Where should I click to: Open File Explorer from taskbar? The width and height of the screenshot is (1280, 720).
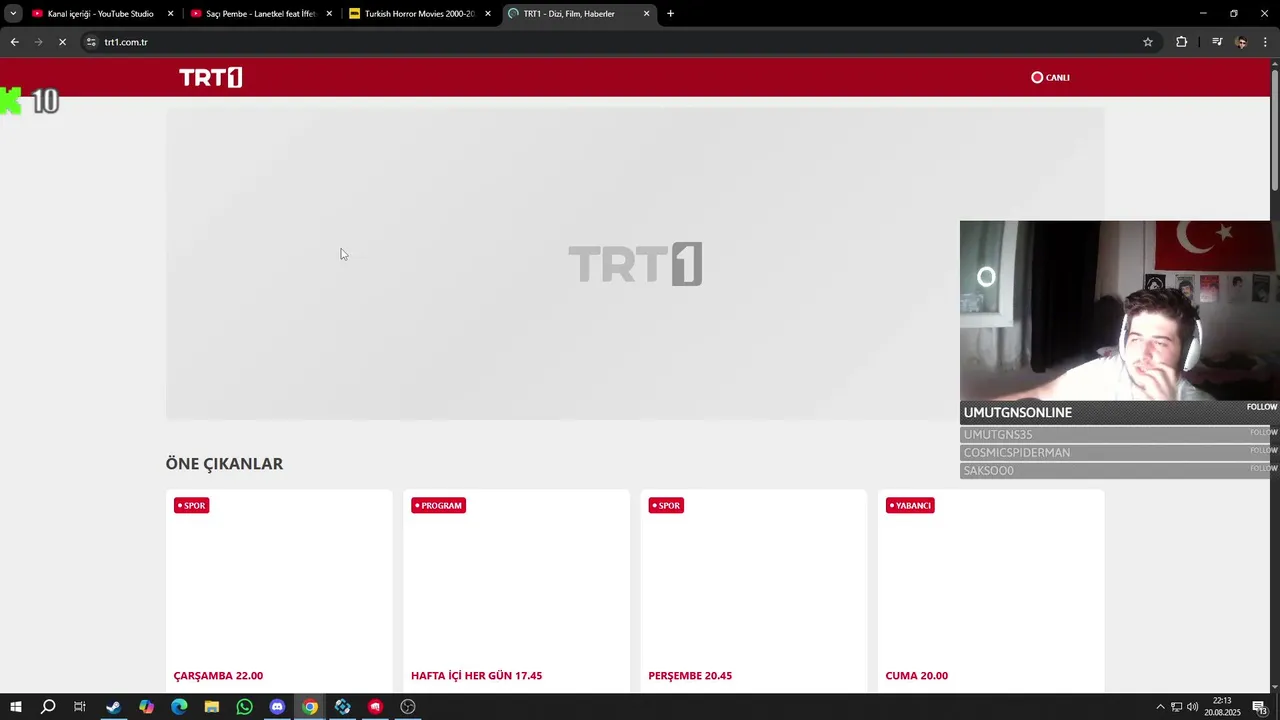coord(212,707)
